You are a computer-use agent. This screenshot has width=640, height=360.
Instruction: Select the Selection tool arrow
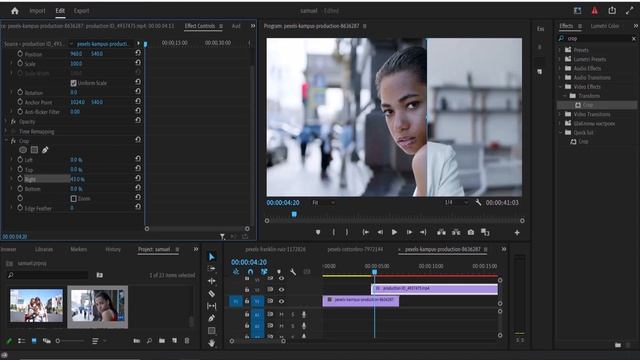click(x=211, y=257)
